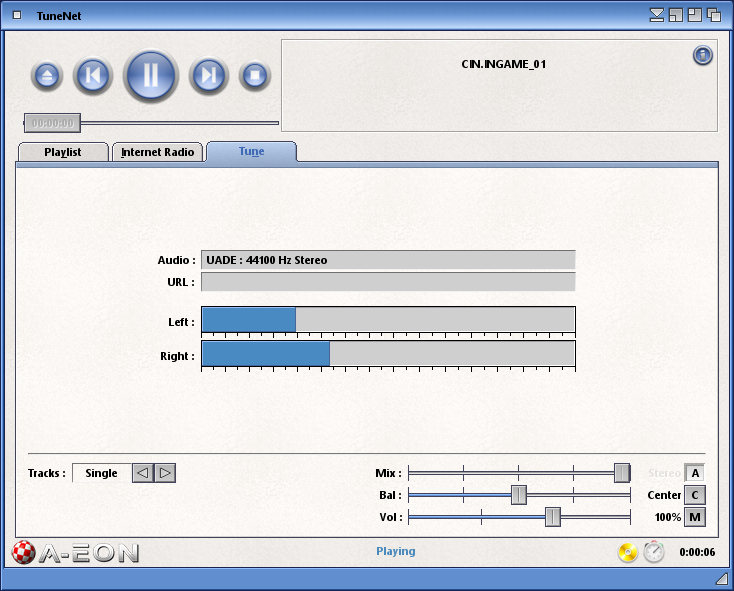Image resolution: width=734 pixels, height=591 pixels.
Task: Select the next subtrack with the right arrow
Action: pos(166,473)
